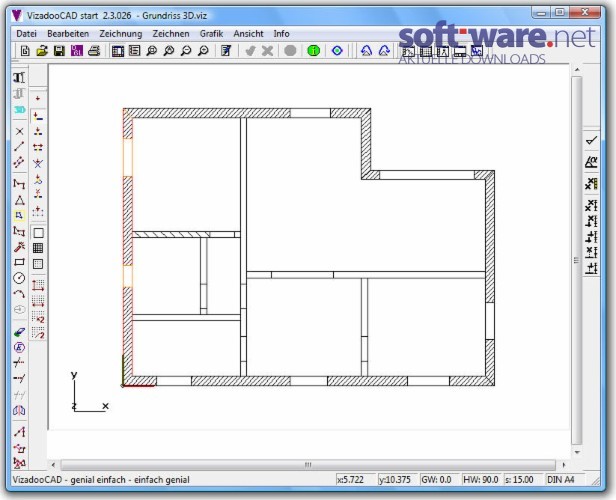
Task: Toggle the single point snap mode
Action: (x=38, y=98)
